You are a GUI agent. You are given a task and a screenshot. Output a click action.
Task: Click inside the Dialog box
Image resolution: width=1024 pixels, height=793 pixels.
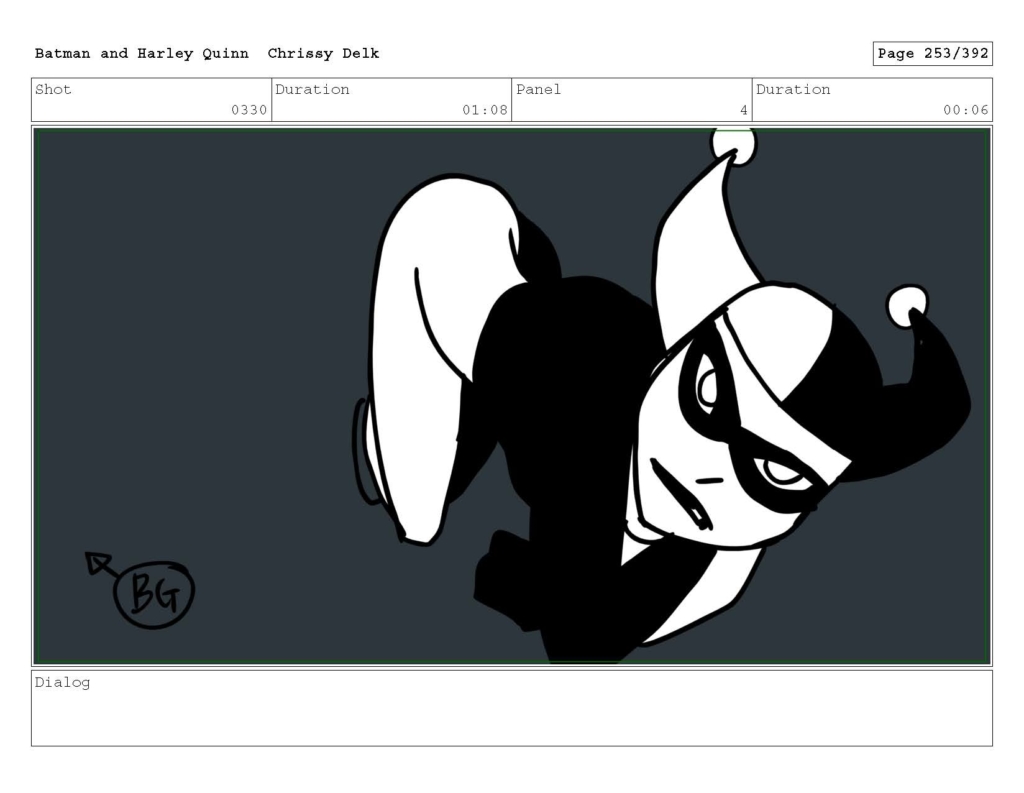click(x=512, y=708)
